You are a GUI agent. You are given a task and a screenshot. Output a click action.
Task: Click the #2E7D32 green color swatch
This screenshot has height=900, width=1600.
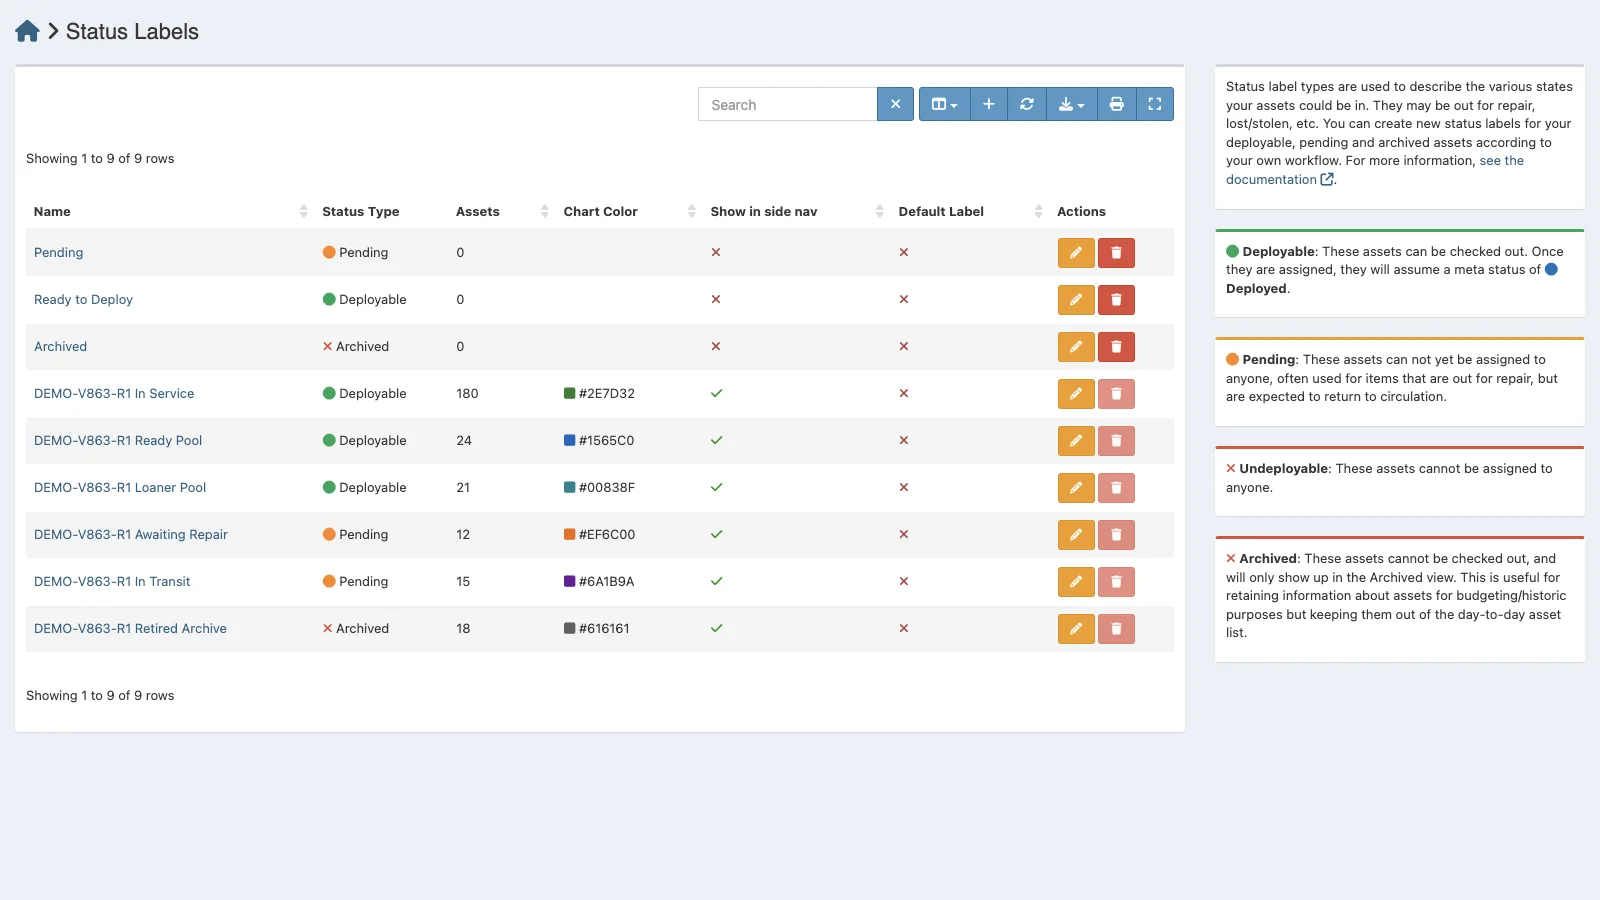(569, 394)
